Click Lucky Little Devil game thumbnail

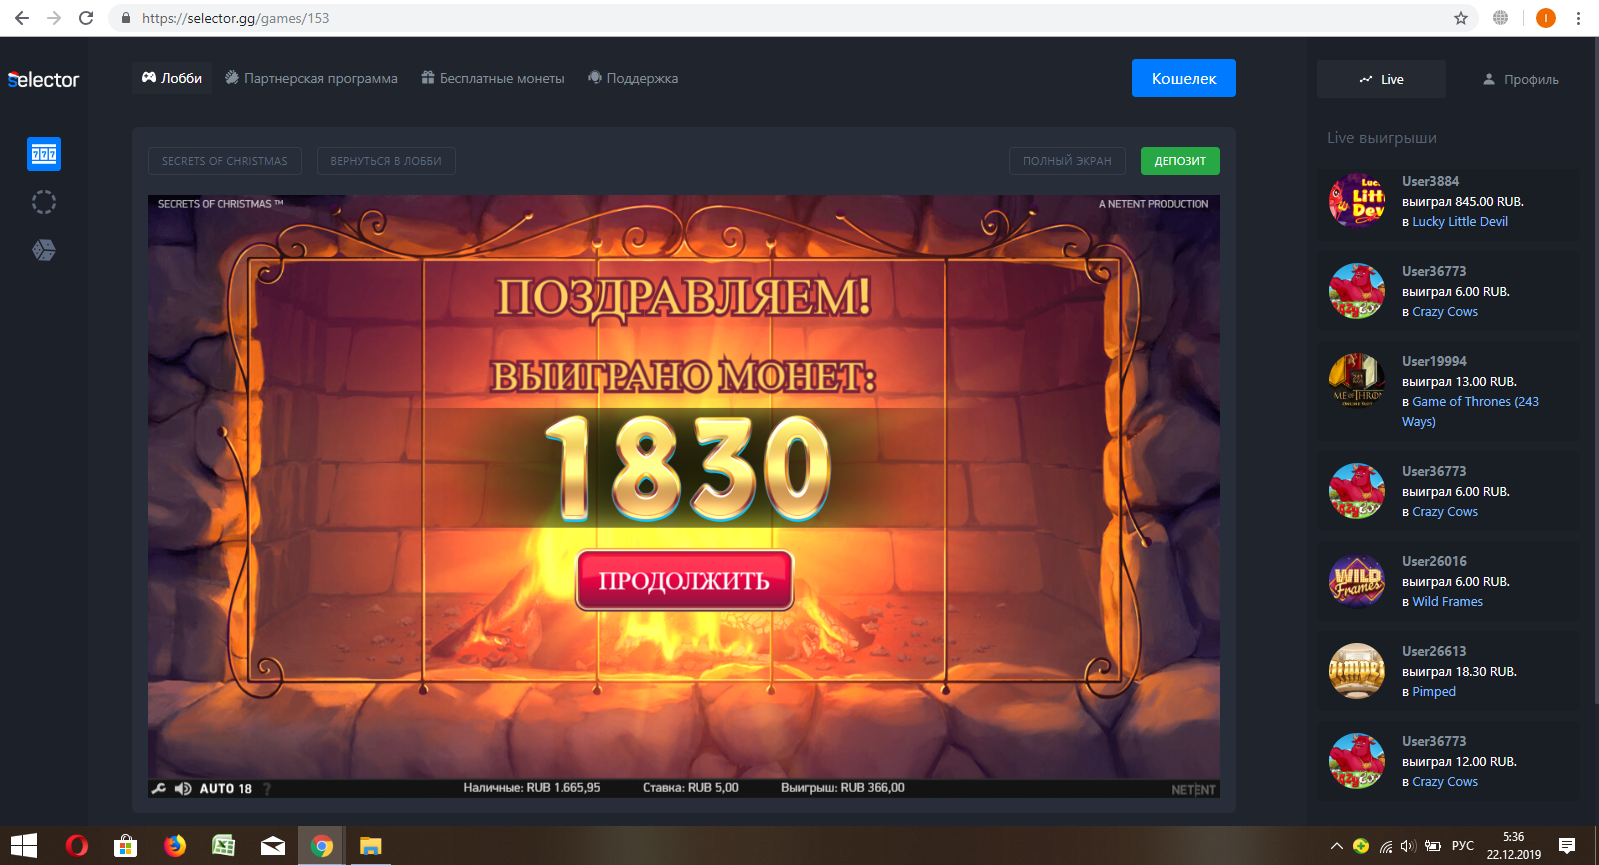(1357, 200)
